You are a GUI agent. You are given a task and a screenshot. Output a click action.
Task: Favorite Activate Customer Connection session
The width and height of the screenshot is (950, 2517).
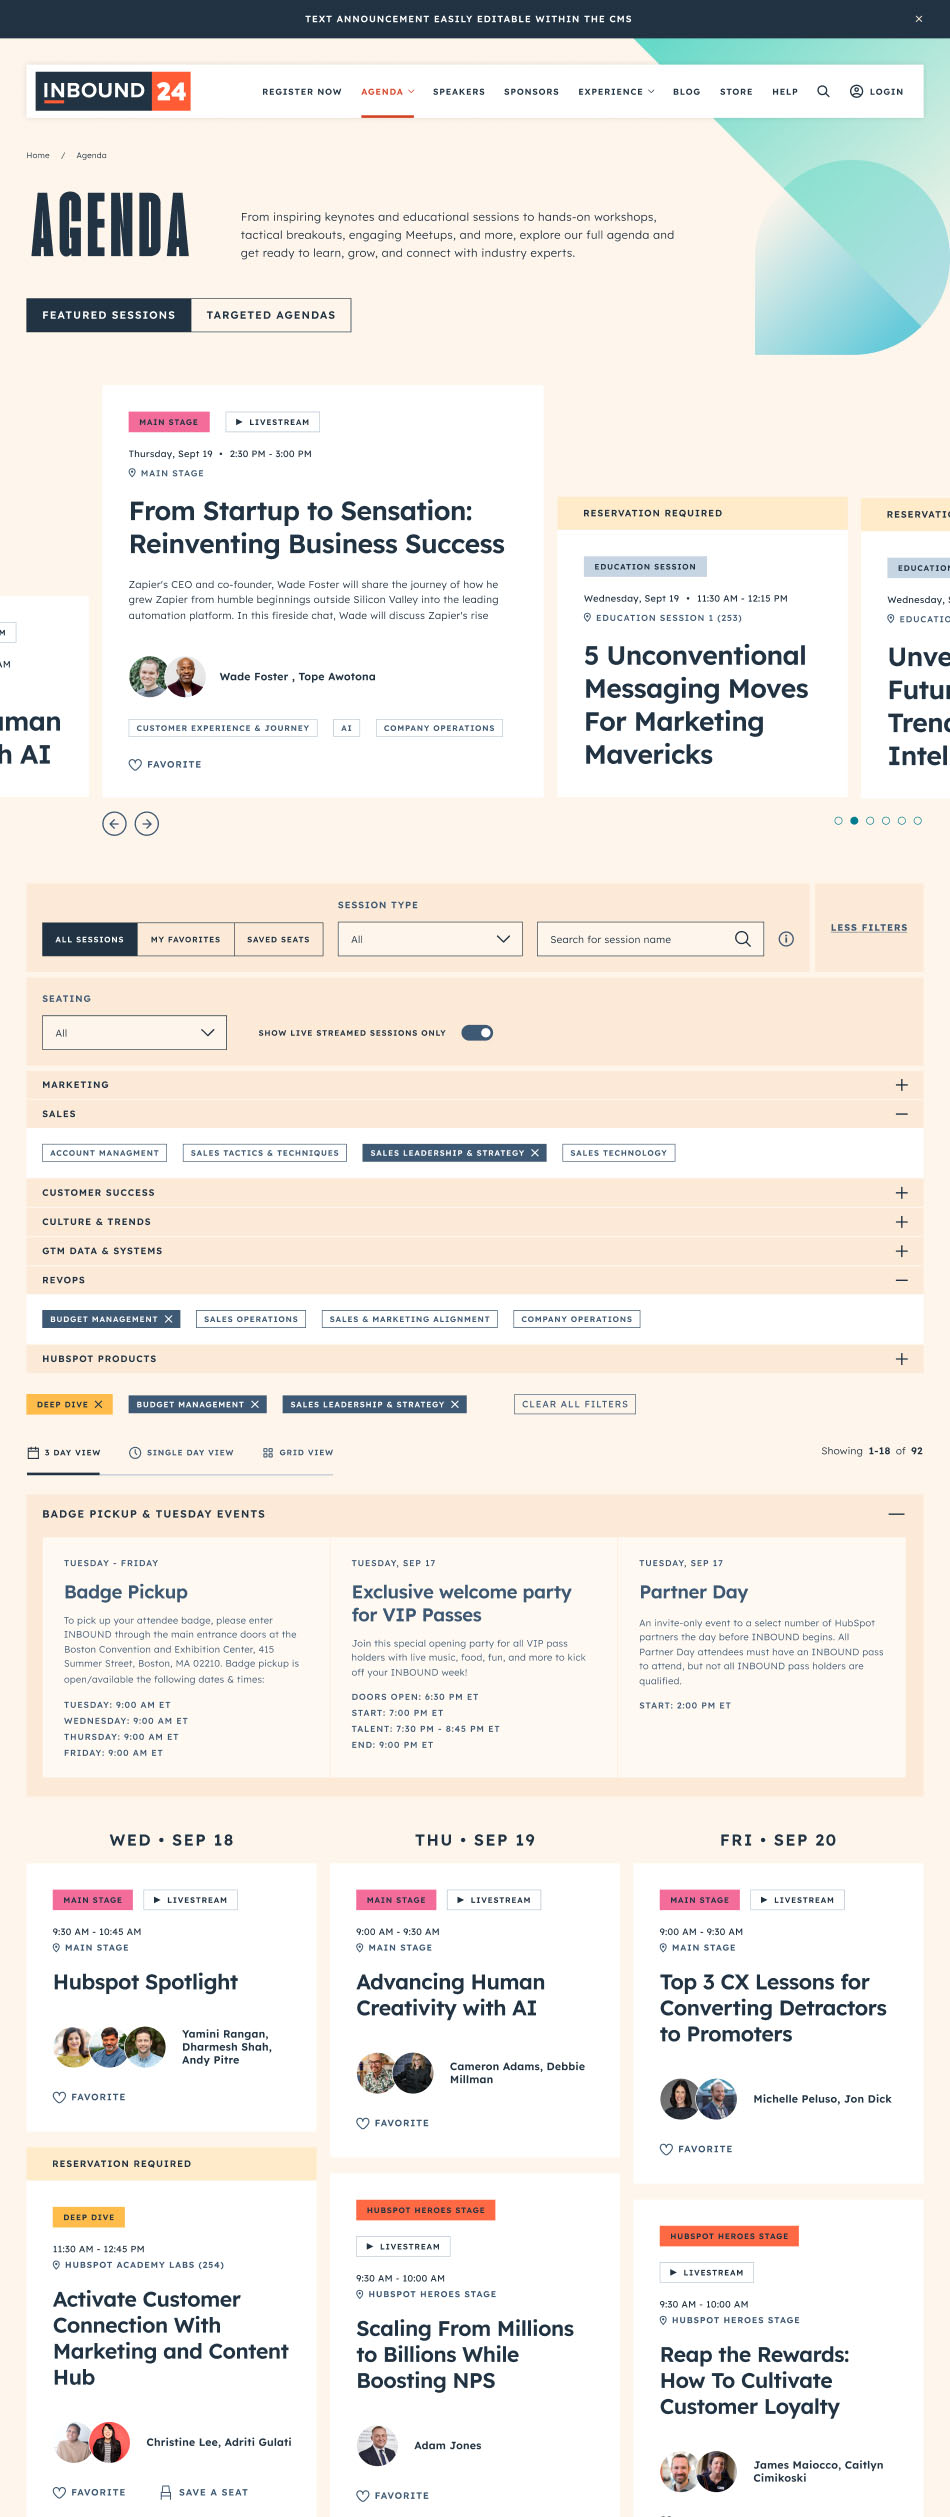tap(89, 2492)
